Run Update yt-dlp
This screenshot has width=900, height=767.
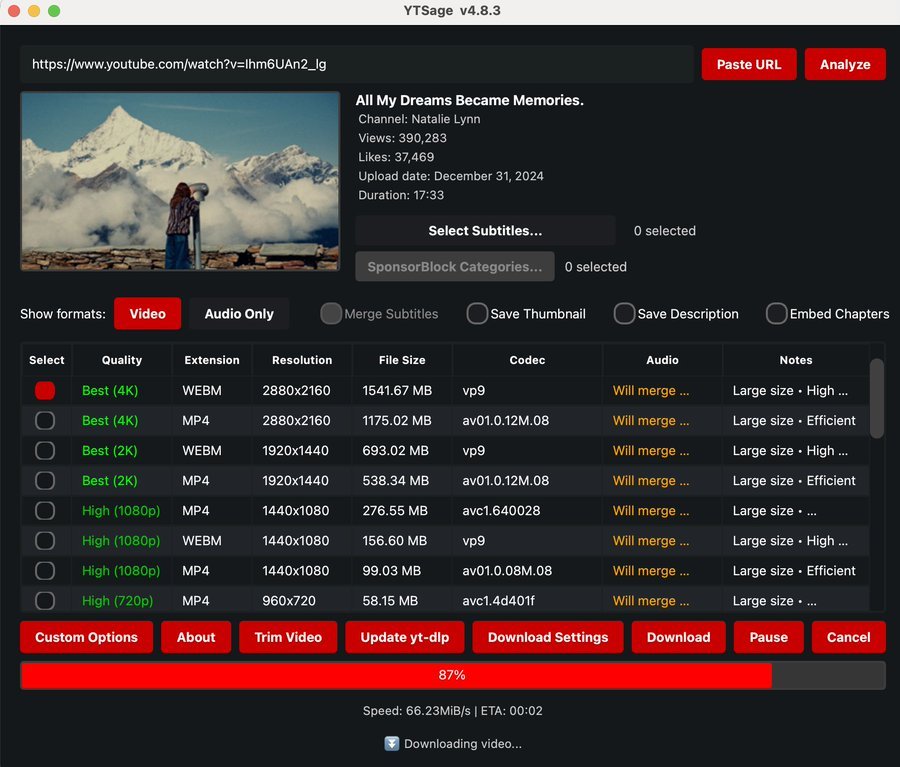click(x=404, y=637)
